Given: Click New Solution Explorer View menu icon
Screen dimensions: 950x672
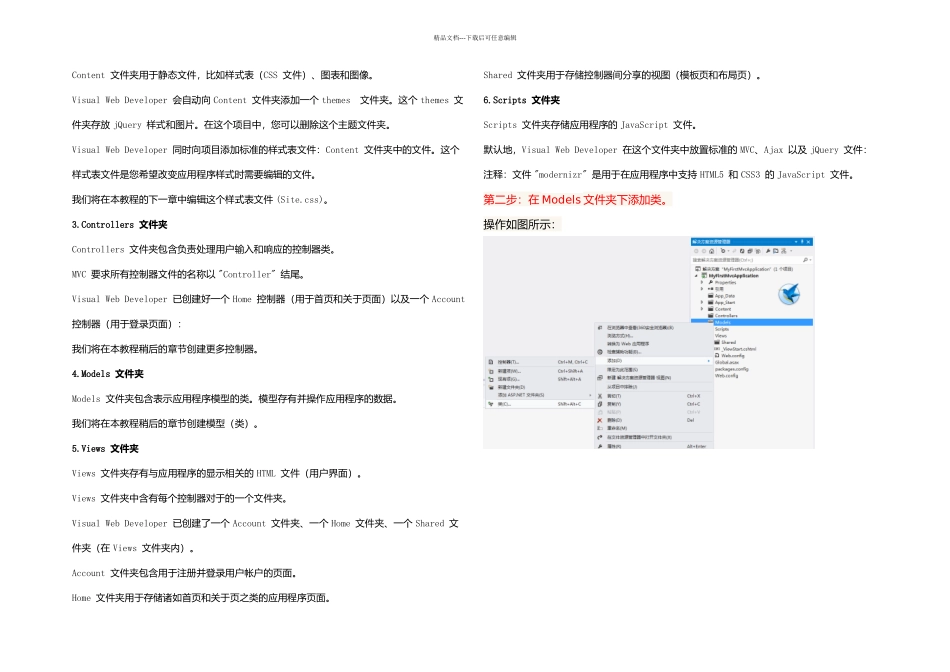Looking at the screenshot, I should click(x=600, y=378).
